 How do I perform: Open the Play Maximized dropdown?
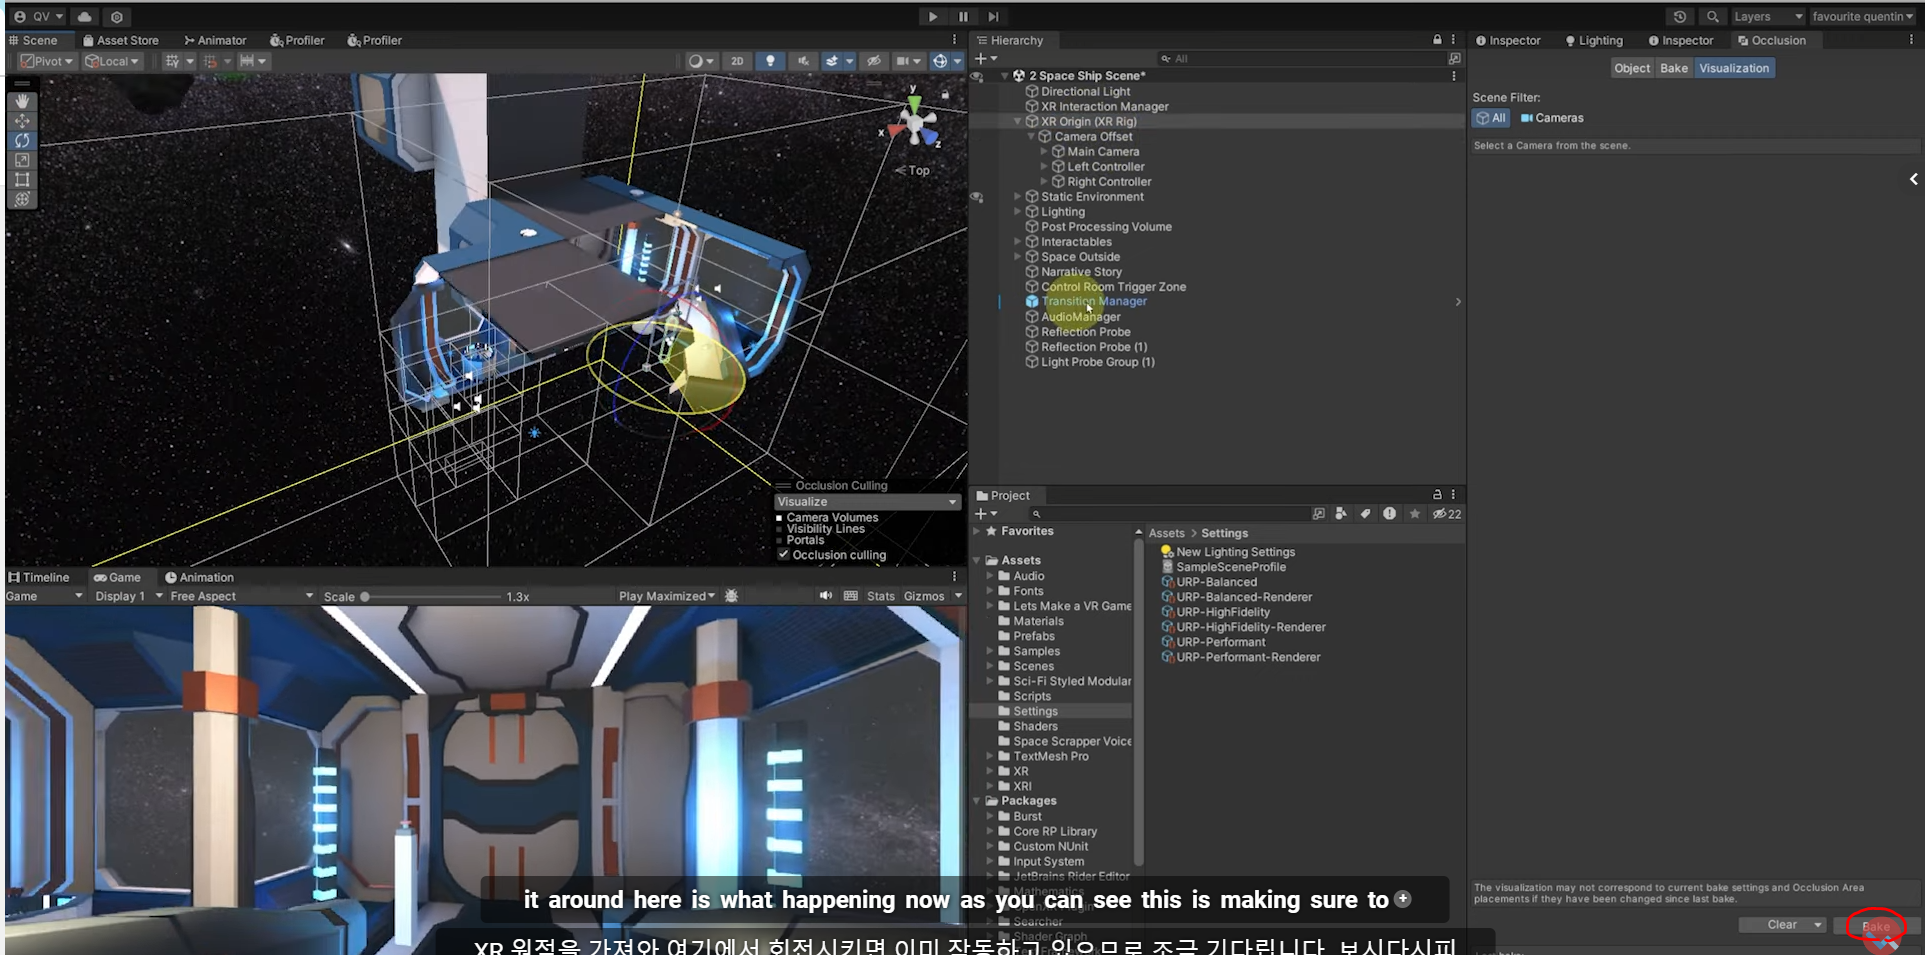[x=667, y=596]
